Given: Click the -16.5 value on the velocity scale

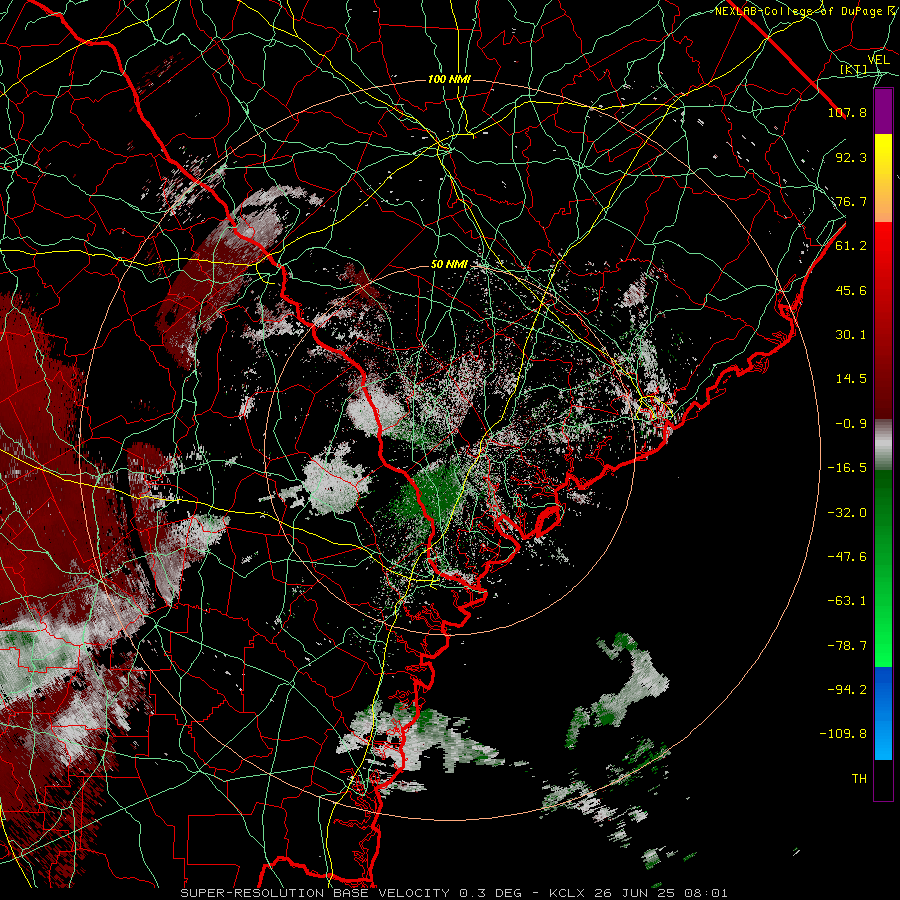Looking at the screenshot, I should [847, 468].
